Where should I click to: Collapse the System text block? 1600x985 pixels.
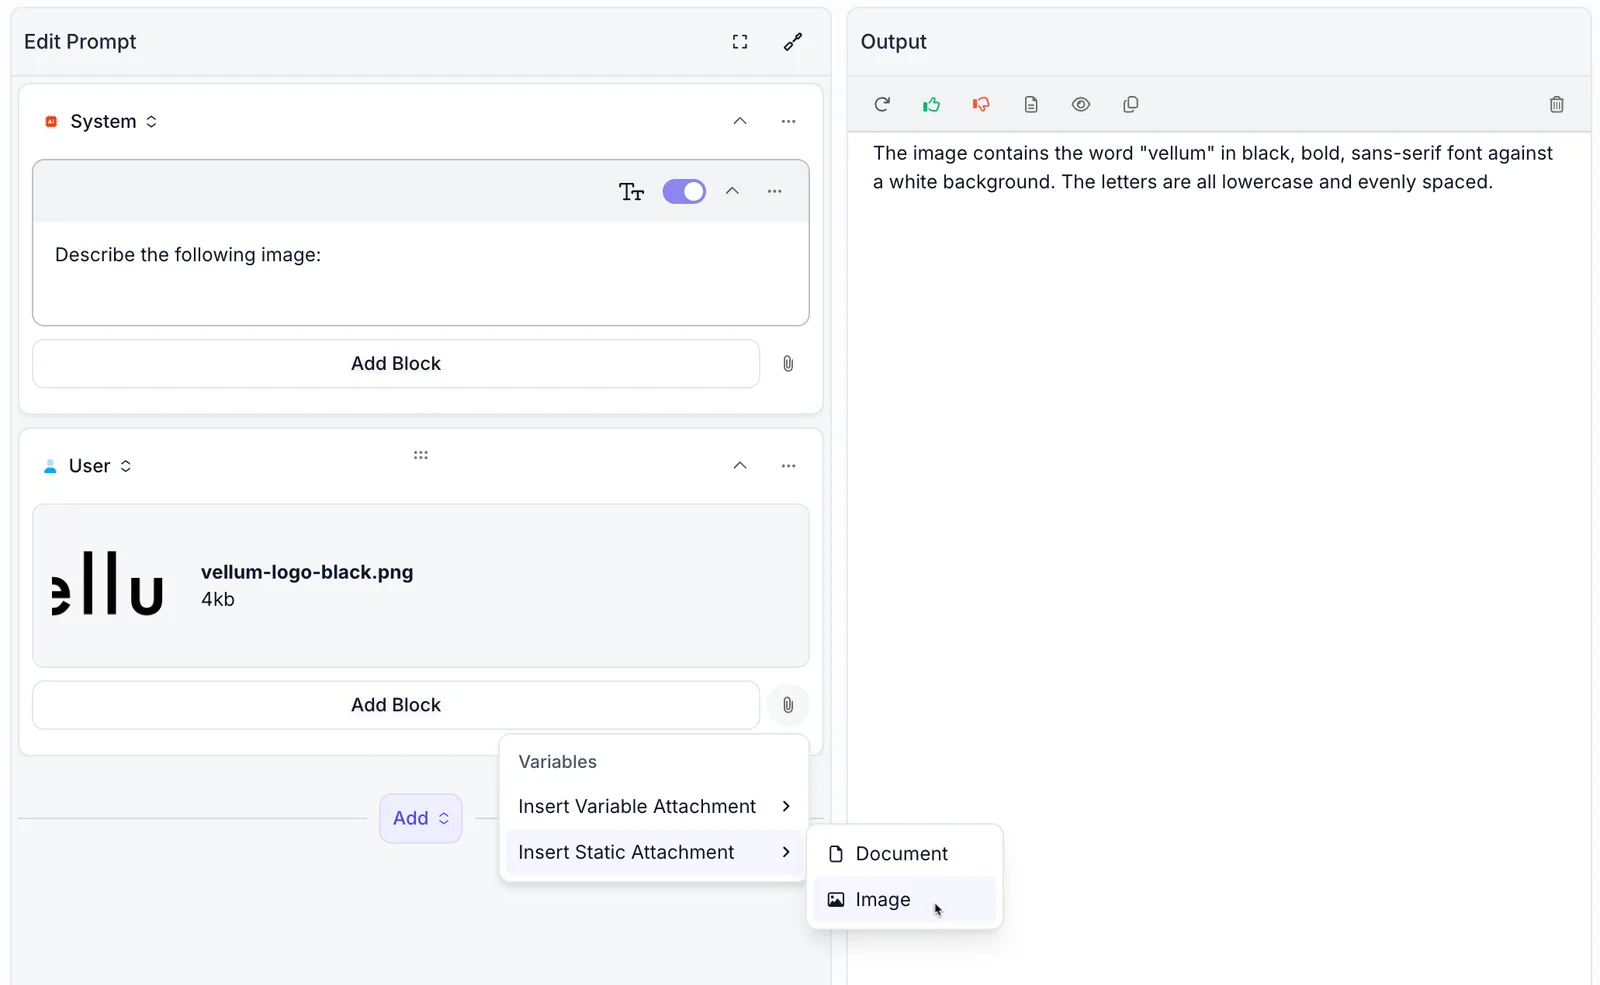(x=732, y=191)
